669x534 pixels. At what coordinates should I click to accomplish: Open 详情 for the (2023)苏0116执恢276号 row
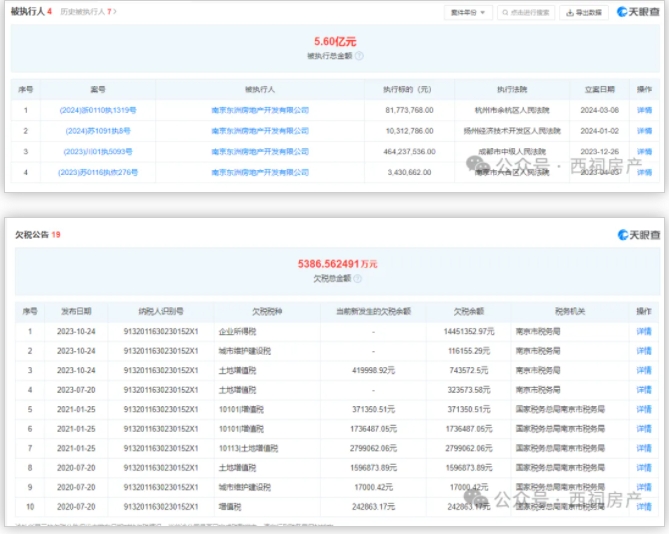644,172
